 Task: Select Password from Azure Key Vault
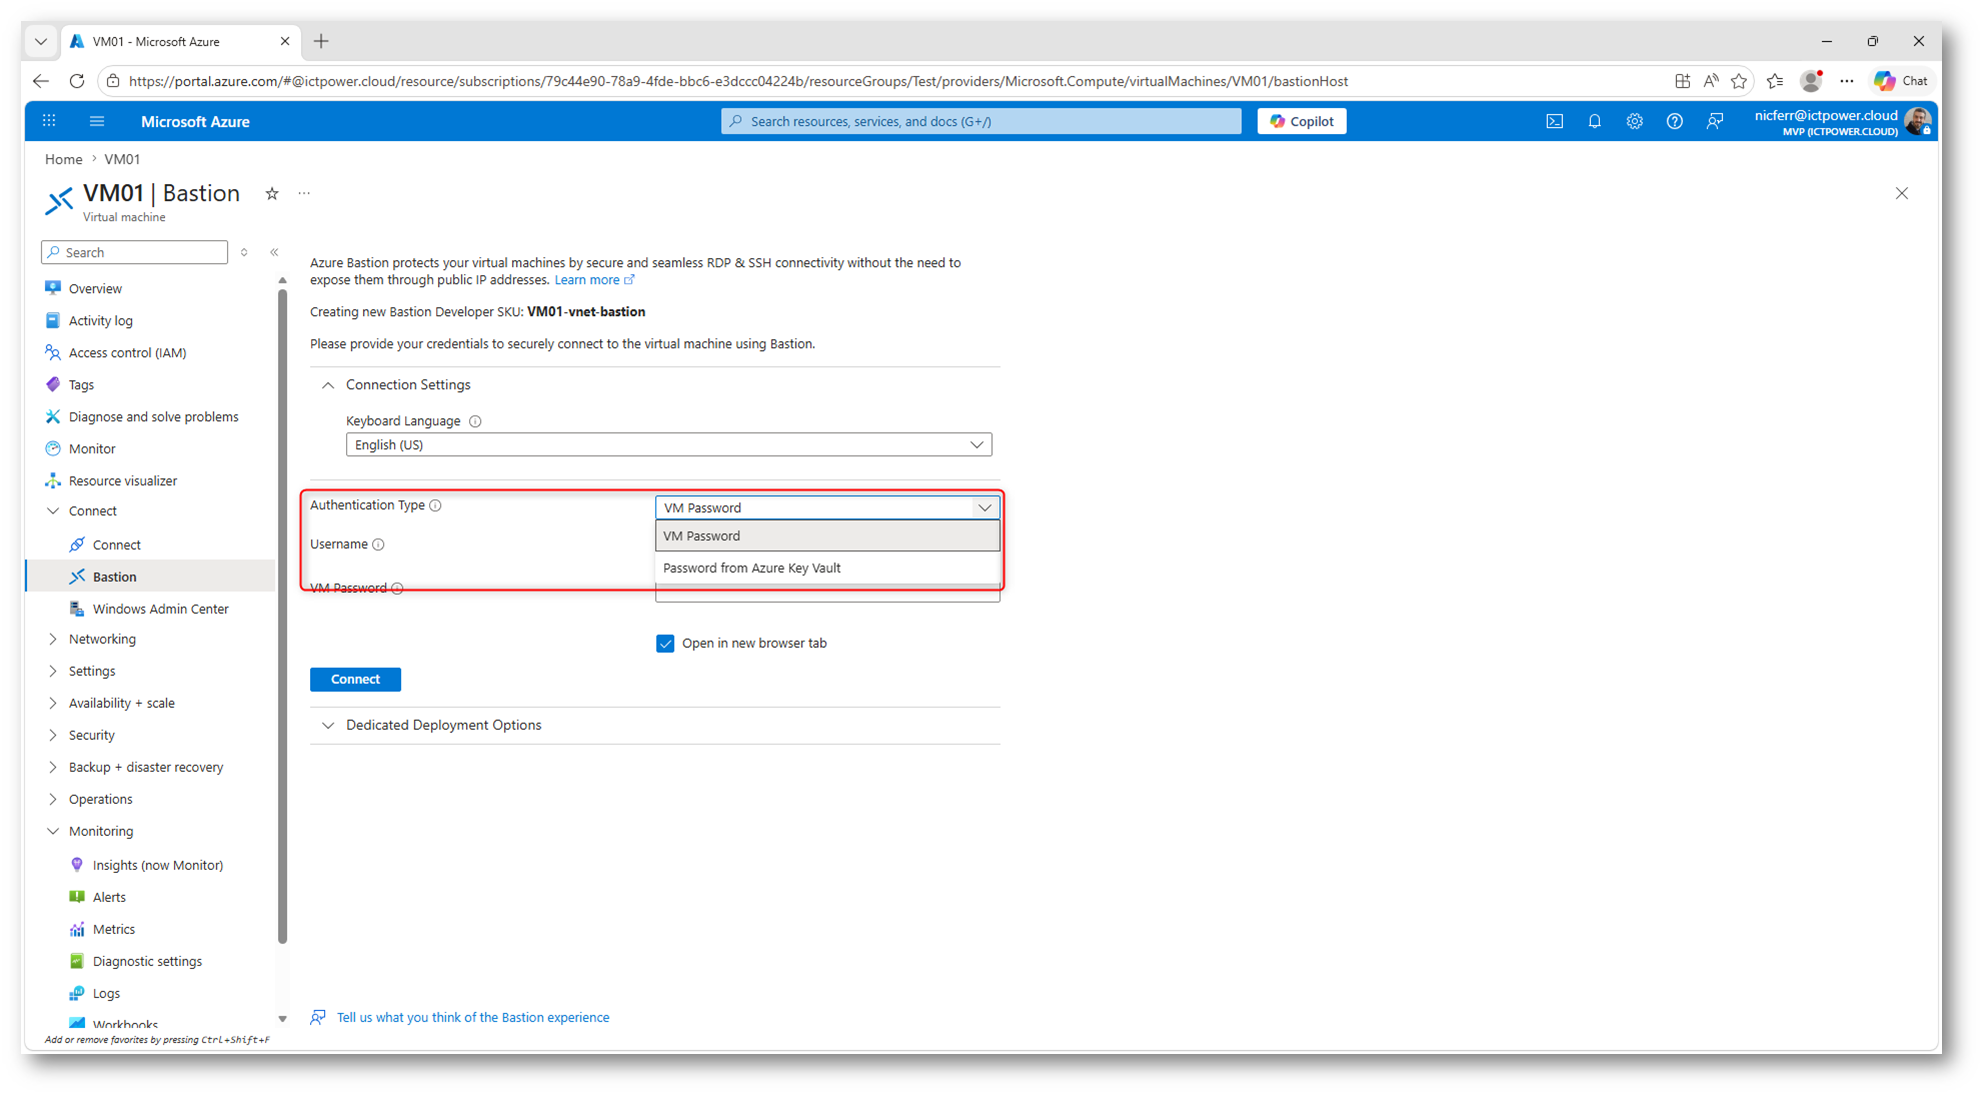pyautogui.click(x=752, y=568)
